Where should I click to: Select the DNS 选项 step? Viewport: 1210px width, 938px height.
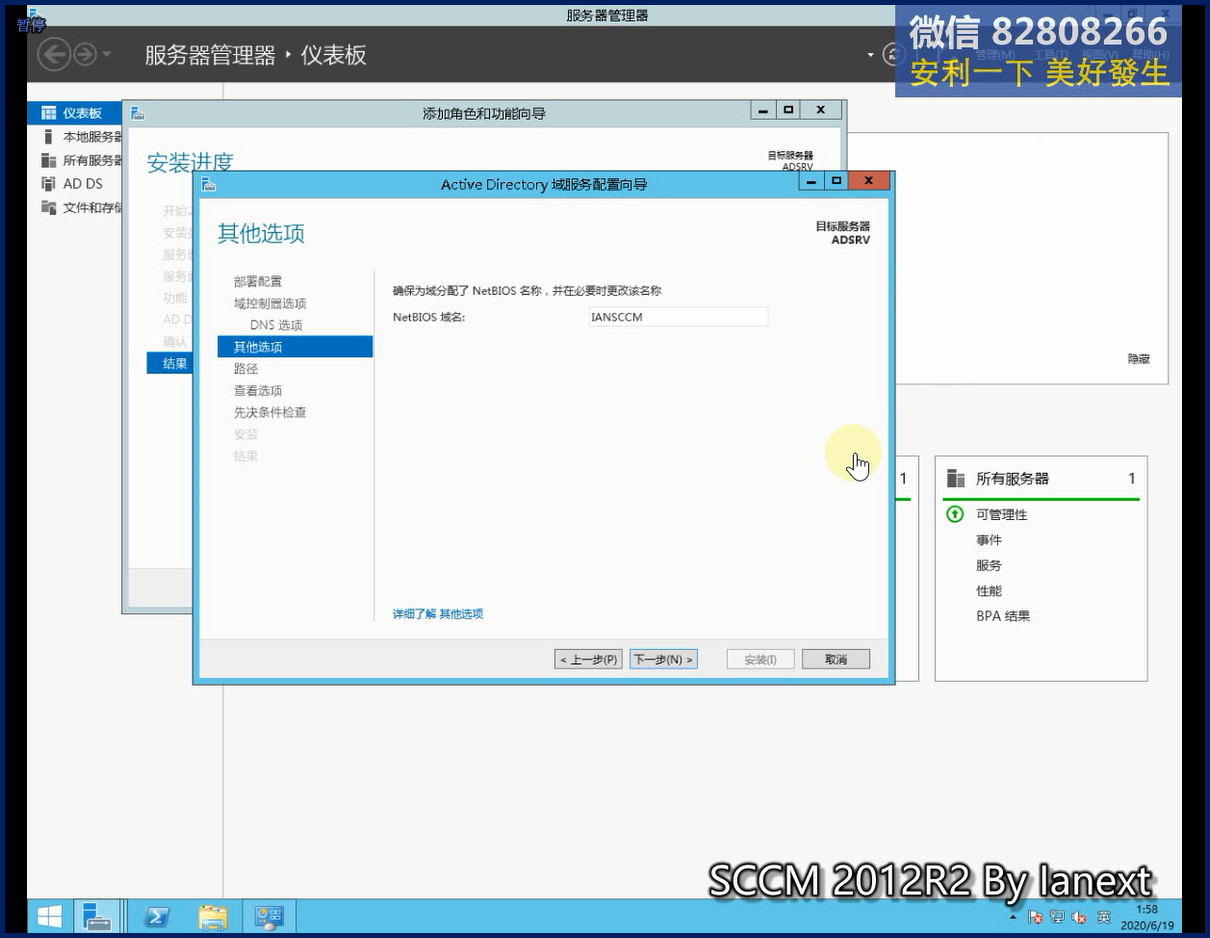click(276, 325)
